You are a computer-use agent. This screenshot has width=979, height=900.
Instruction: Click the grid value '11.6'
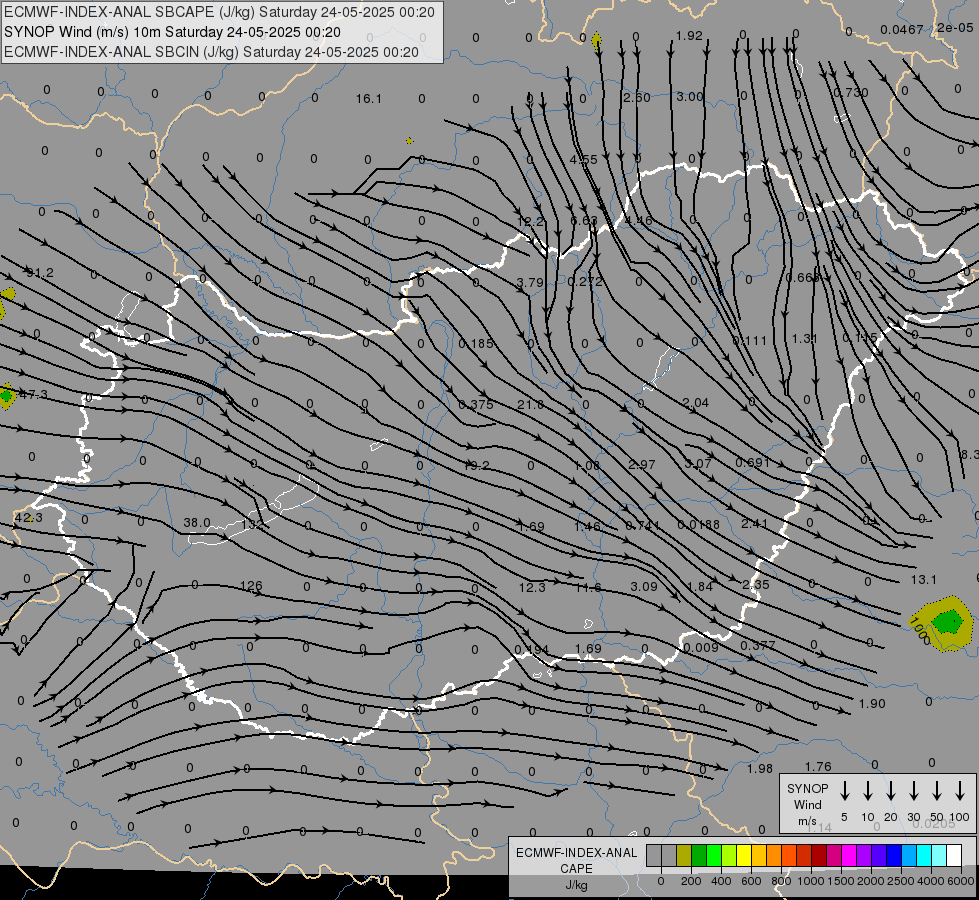[x=588, y=587]
